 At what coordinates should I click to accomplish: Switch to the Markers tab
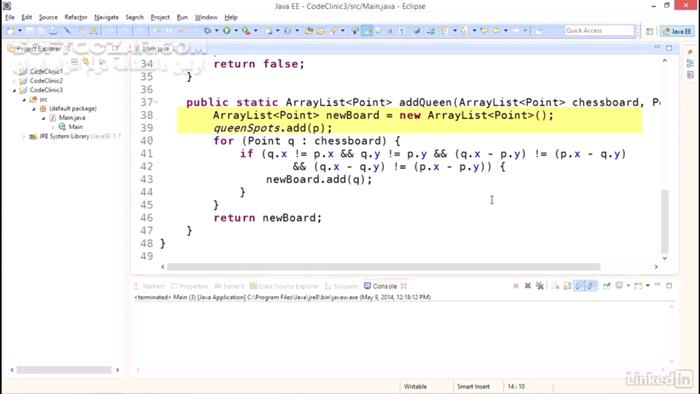[150, 286]
